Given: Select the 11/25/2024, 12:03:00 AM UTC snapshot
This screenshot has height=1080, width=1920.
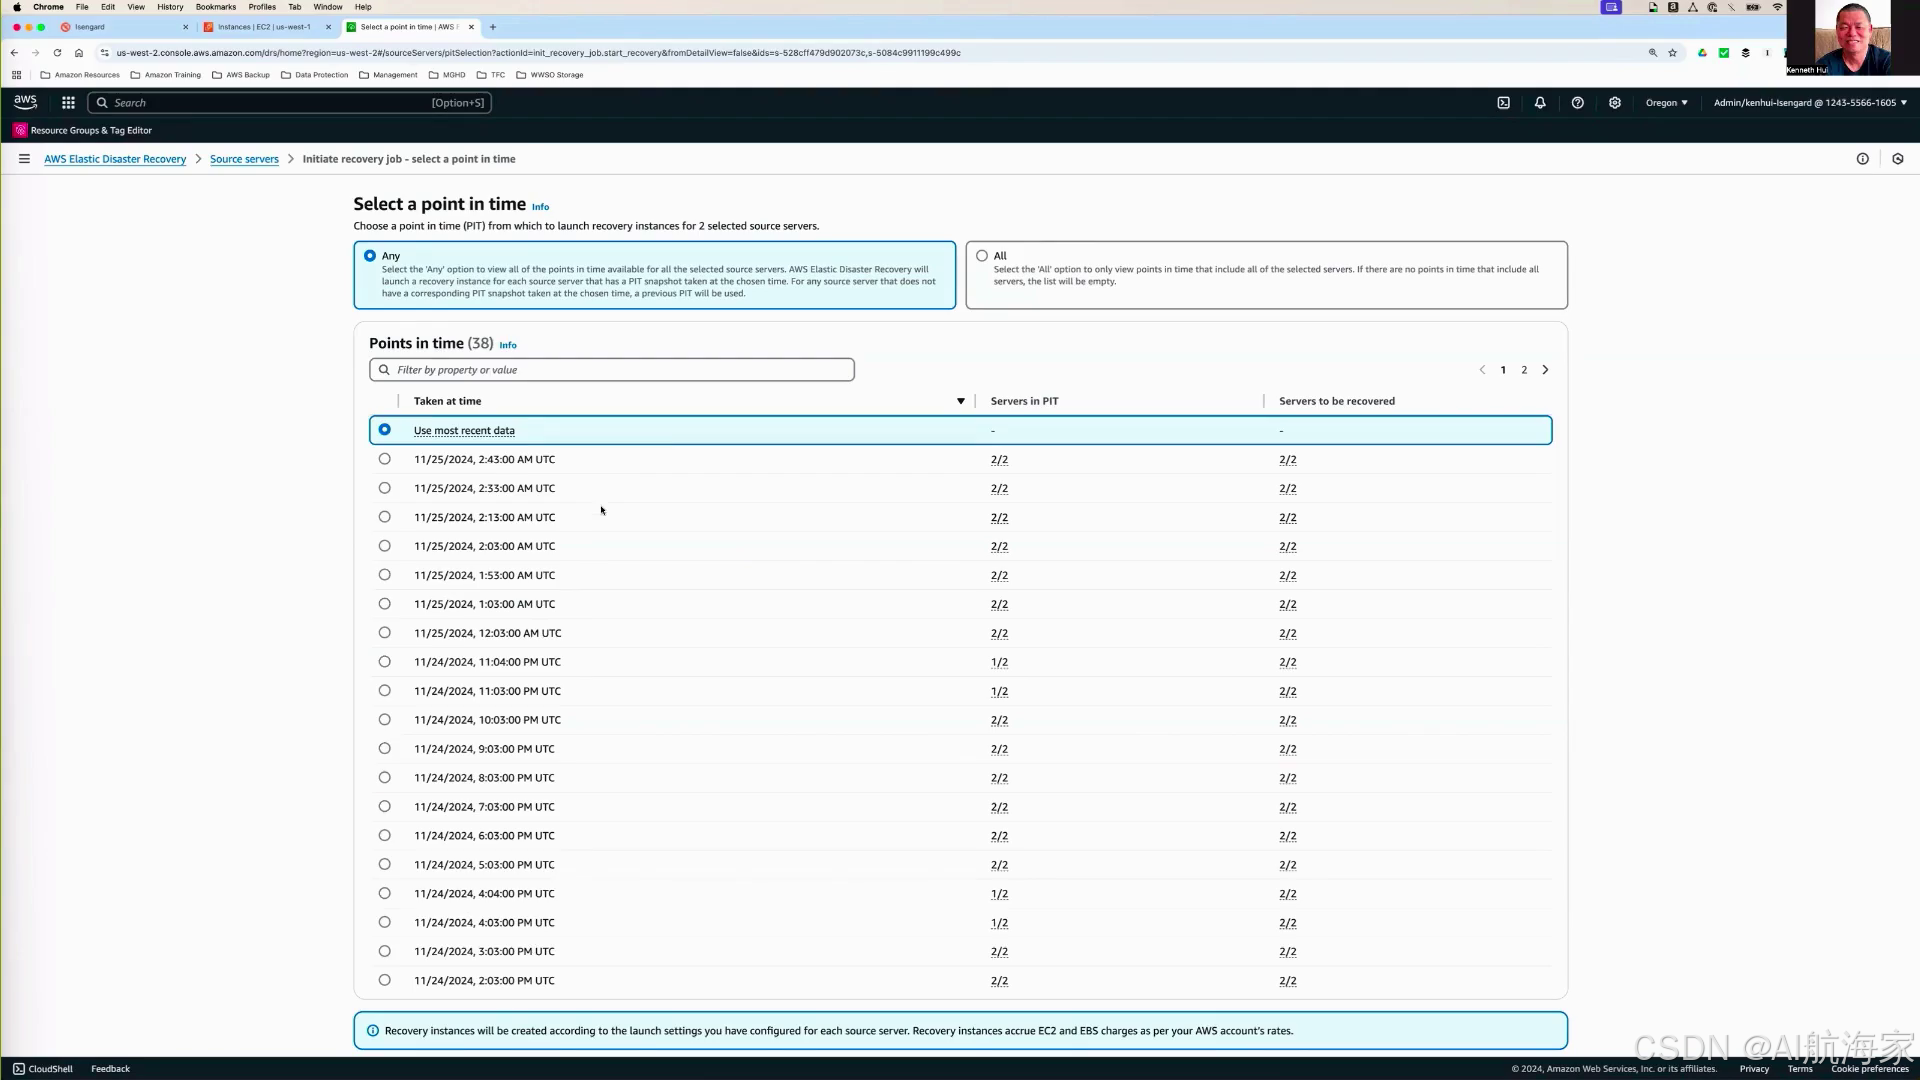Looking at the screenshot, I should coord(384,633).
